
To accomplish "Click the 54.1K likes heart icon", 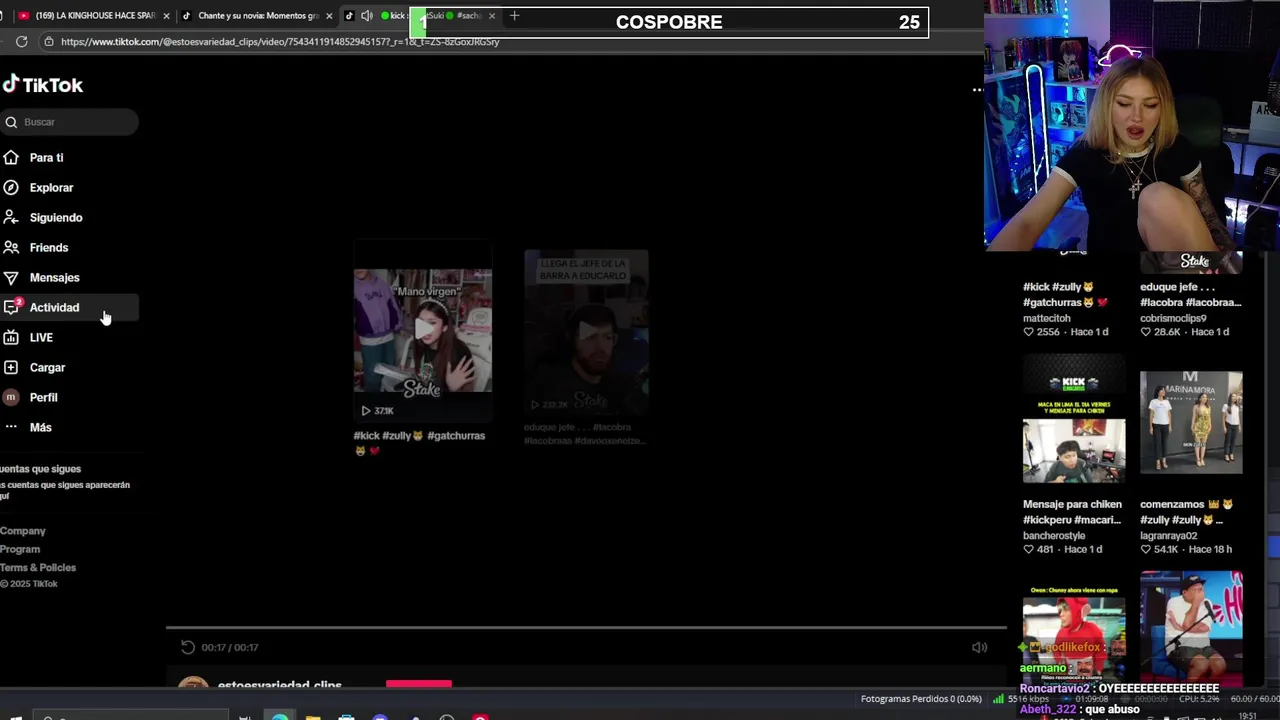I will [x=1145, y=550].
